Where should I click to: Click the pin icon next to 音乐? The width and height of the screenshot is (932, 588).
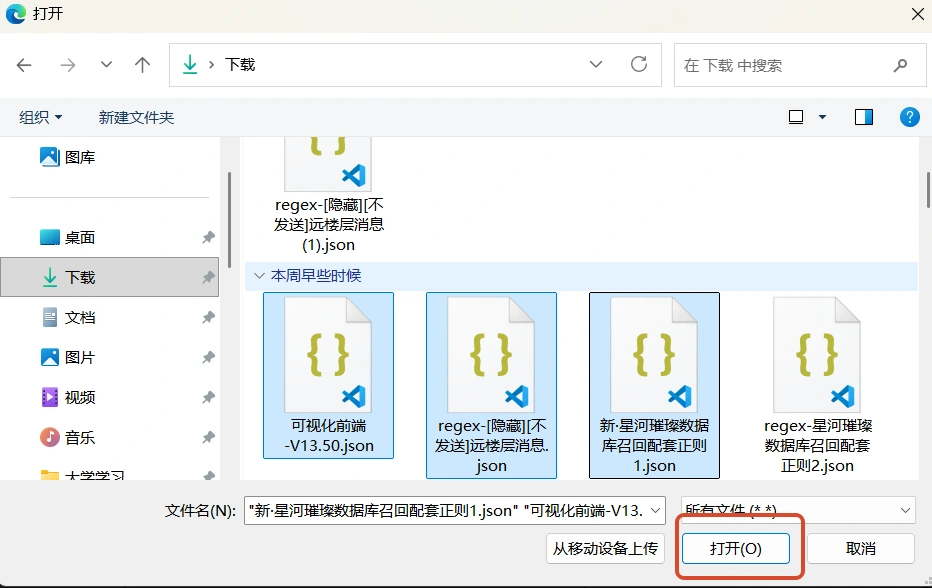coord(208,438)
